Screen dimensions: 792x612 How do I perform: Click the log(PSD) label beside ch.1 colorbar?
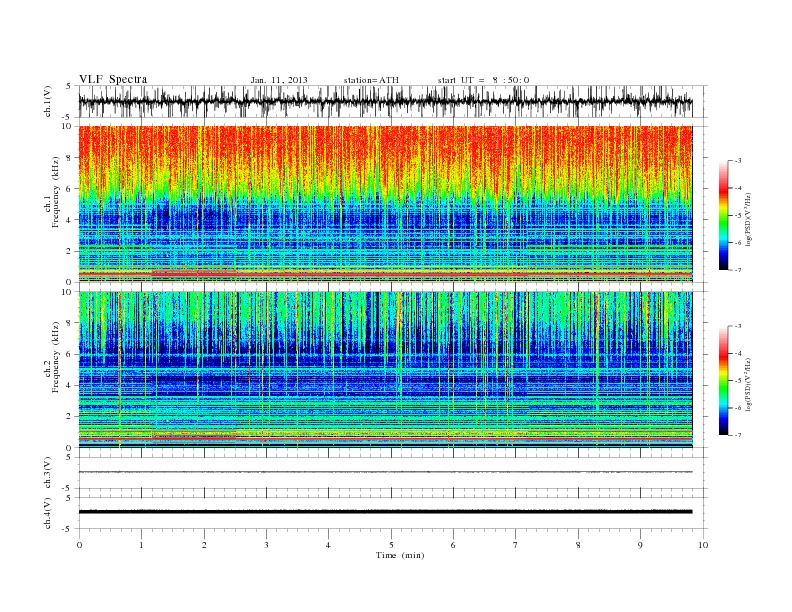coord(748,219)
